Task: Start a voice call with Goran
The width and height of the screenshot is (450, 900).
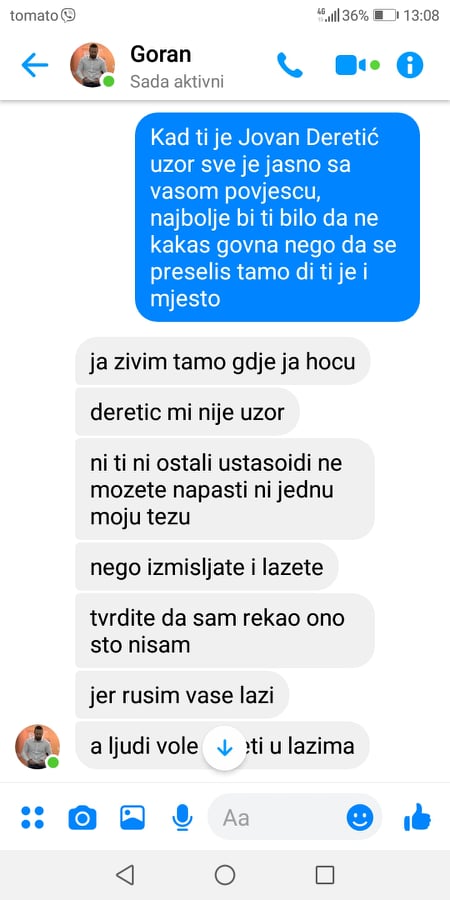Action: [290, 65]
